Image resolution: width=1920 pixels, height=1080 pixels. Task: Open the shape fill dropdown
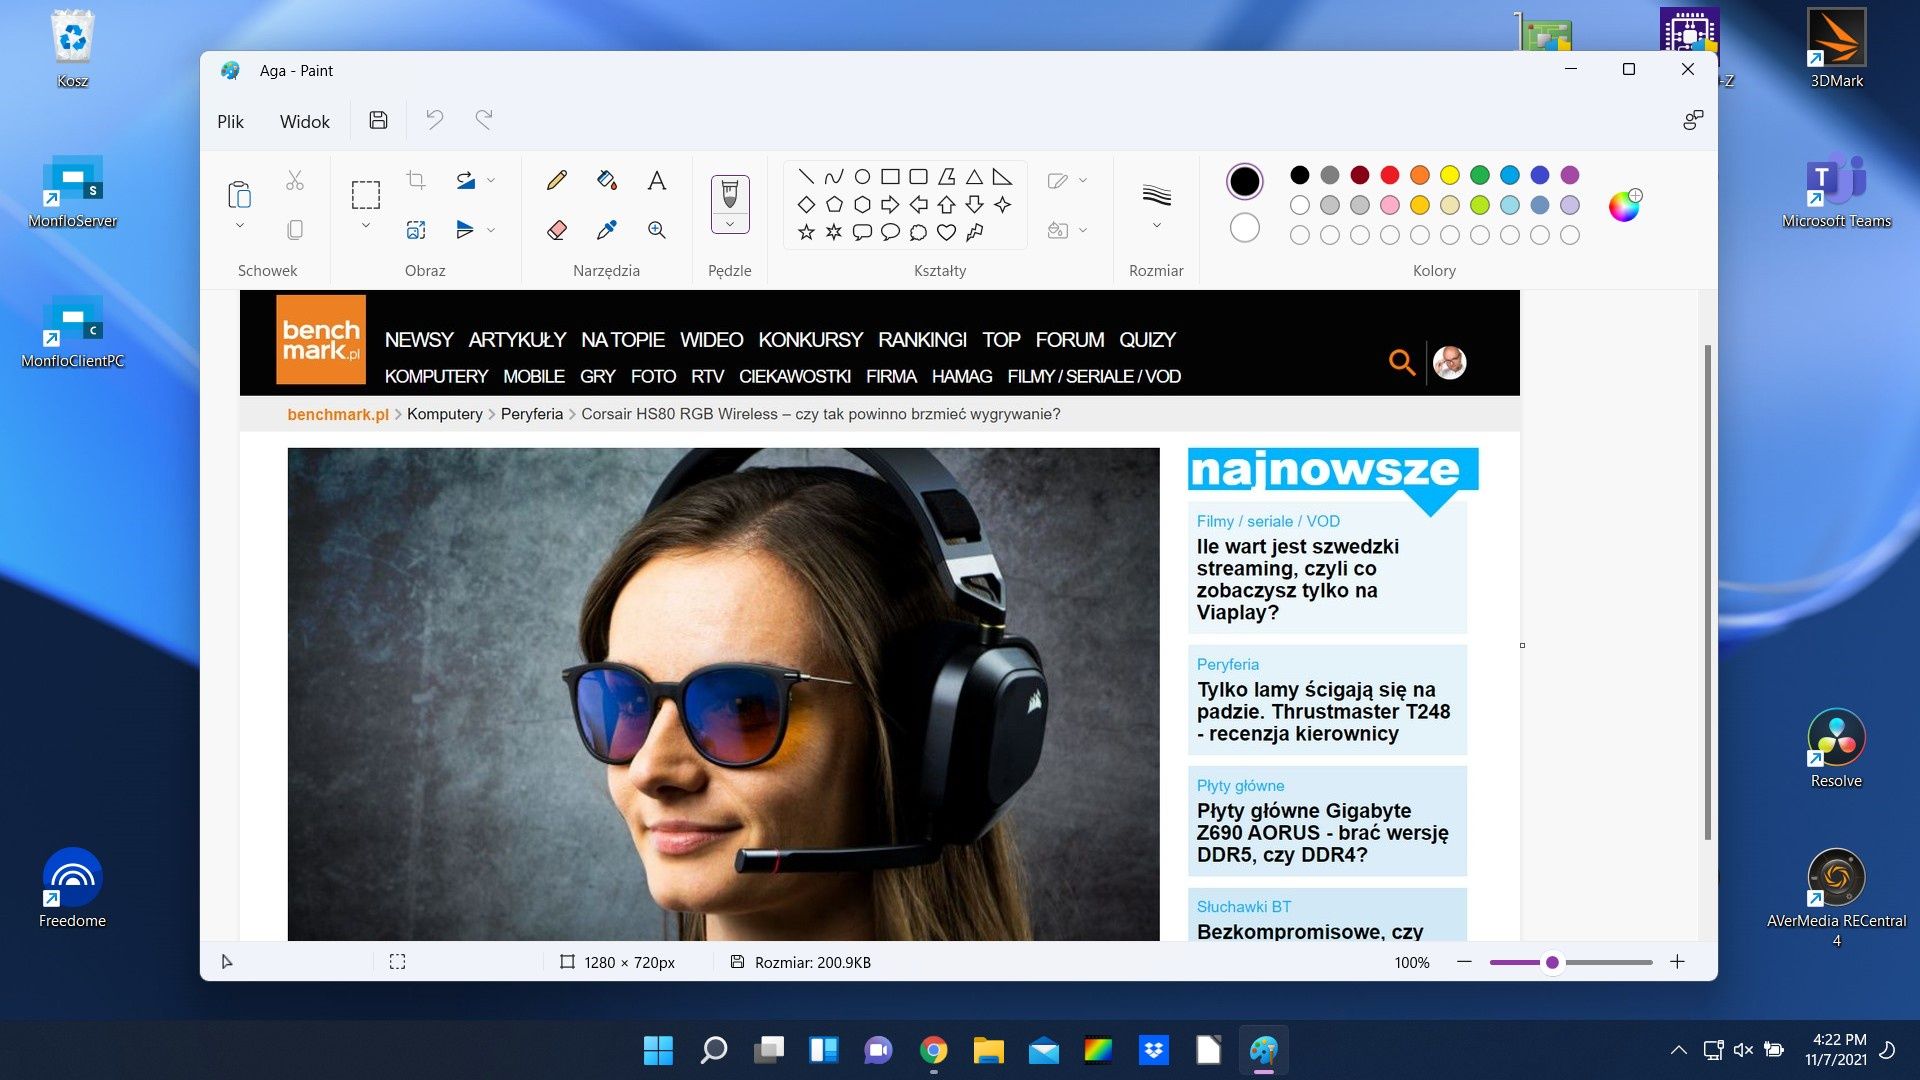coord(1083,231)
